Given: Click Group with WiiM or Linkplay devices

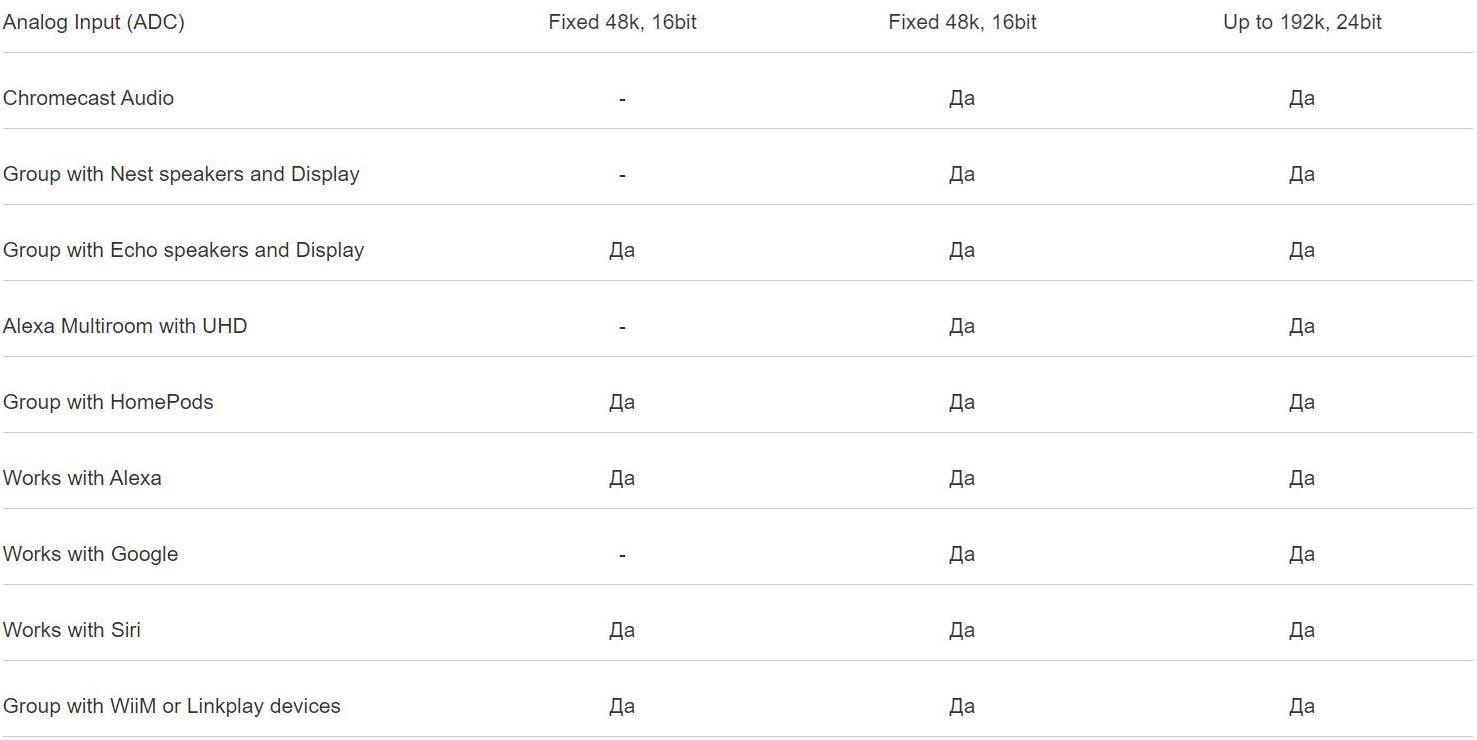Looking at the screenshot, I should 172,706.
